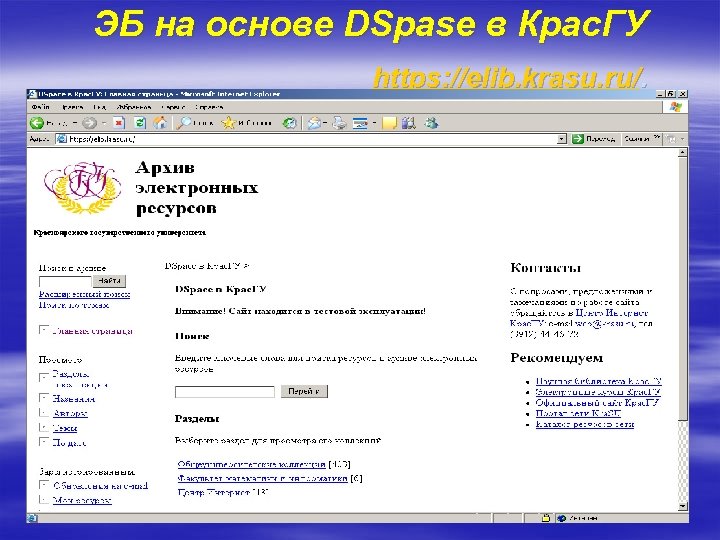The image size is (720, 540).
Task: Click the yellow Discuss note icon
Action: coord(389,123)
